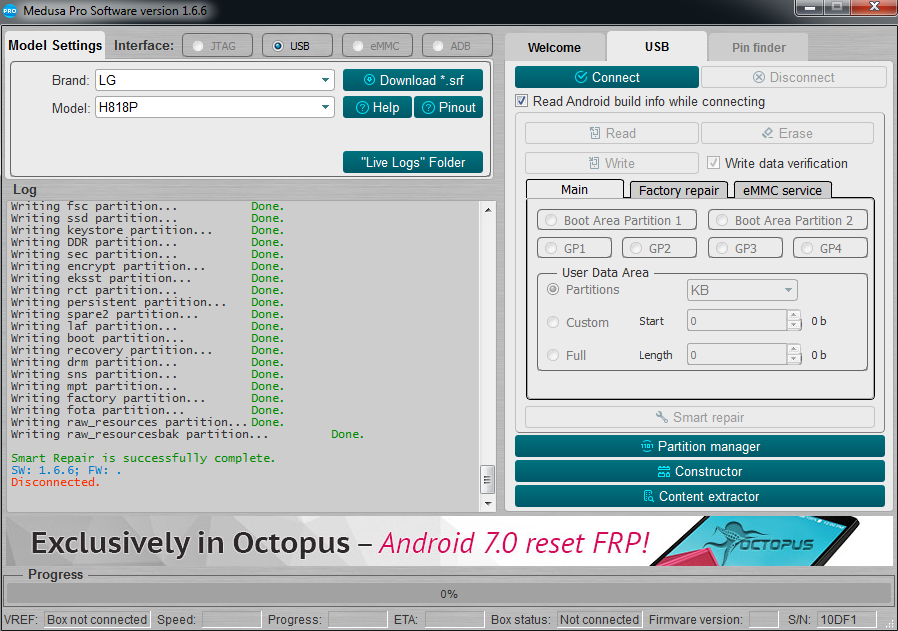
Task: Click the VREF Box not connected field
Action: click(97, 620)
